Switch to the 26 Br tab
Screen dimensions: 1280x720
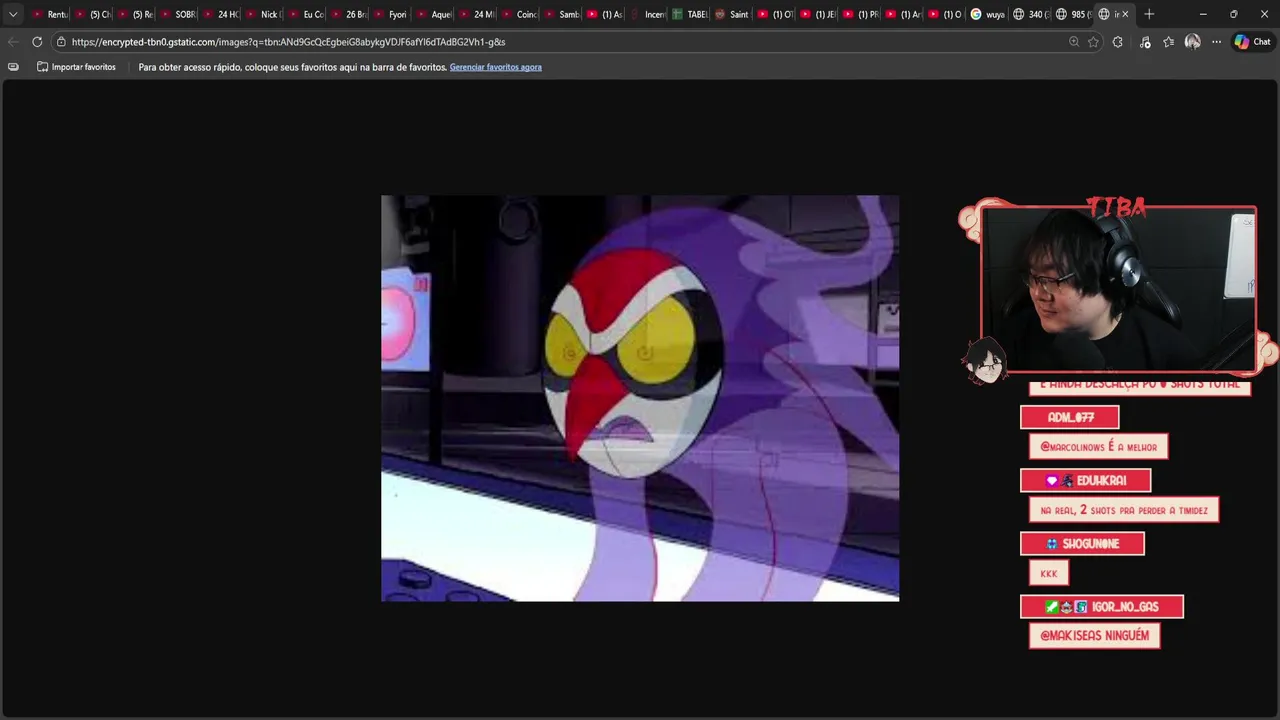click(x=349, y=14)
